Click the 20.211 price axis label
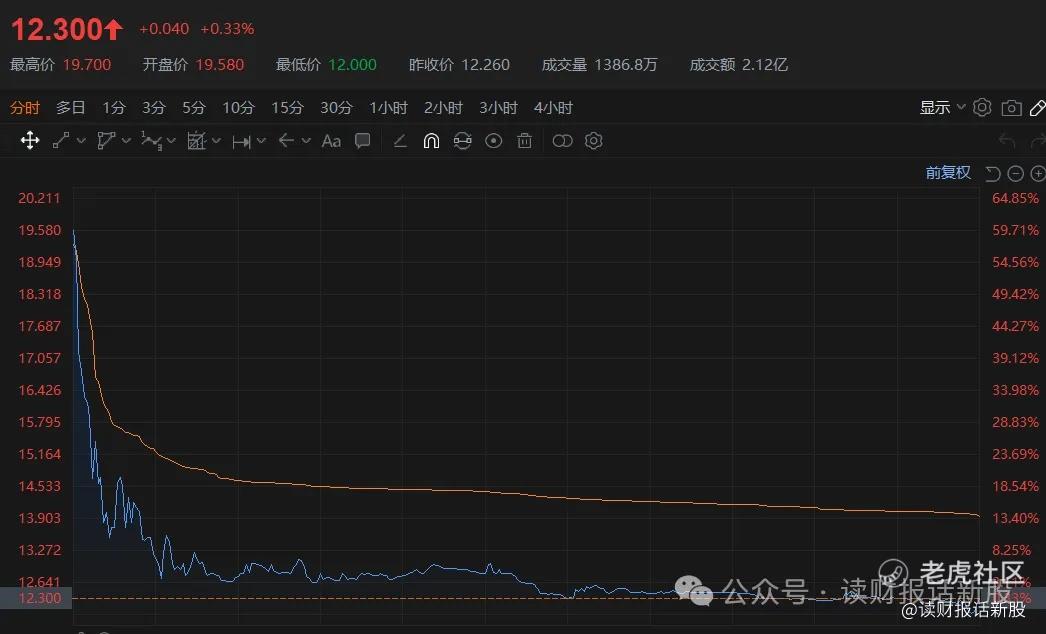Image resolution: width=1046 pixels, height=634 pixels. 39,198
